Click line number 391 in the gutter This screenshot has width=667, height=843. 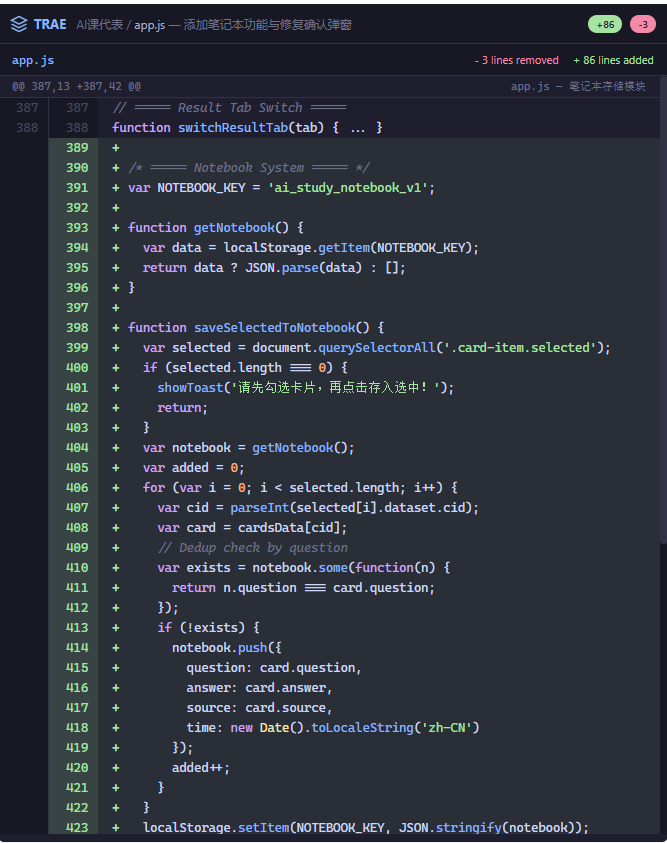coord(77,188)
